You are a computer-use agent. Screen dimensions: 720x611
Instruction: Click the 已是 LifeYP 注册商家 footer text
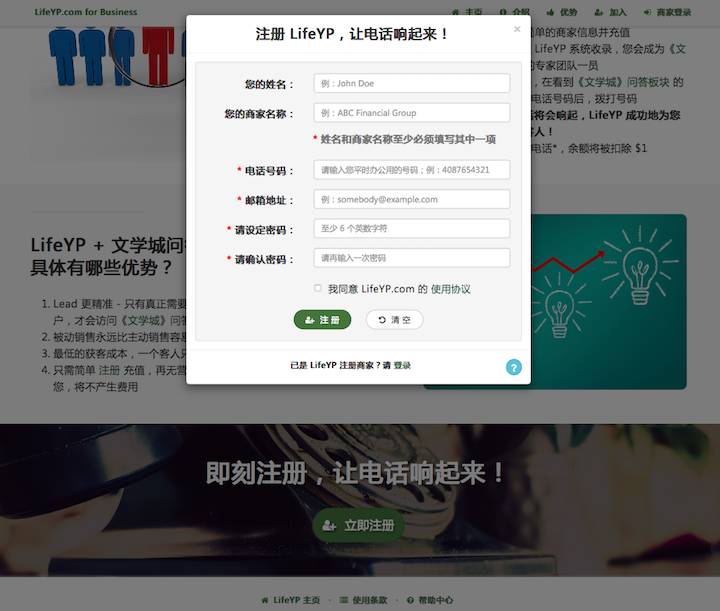(340, 365)
